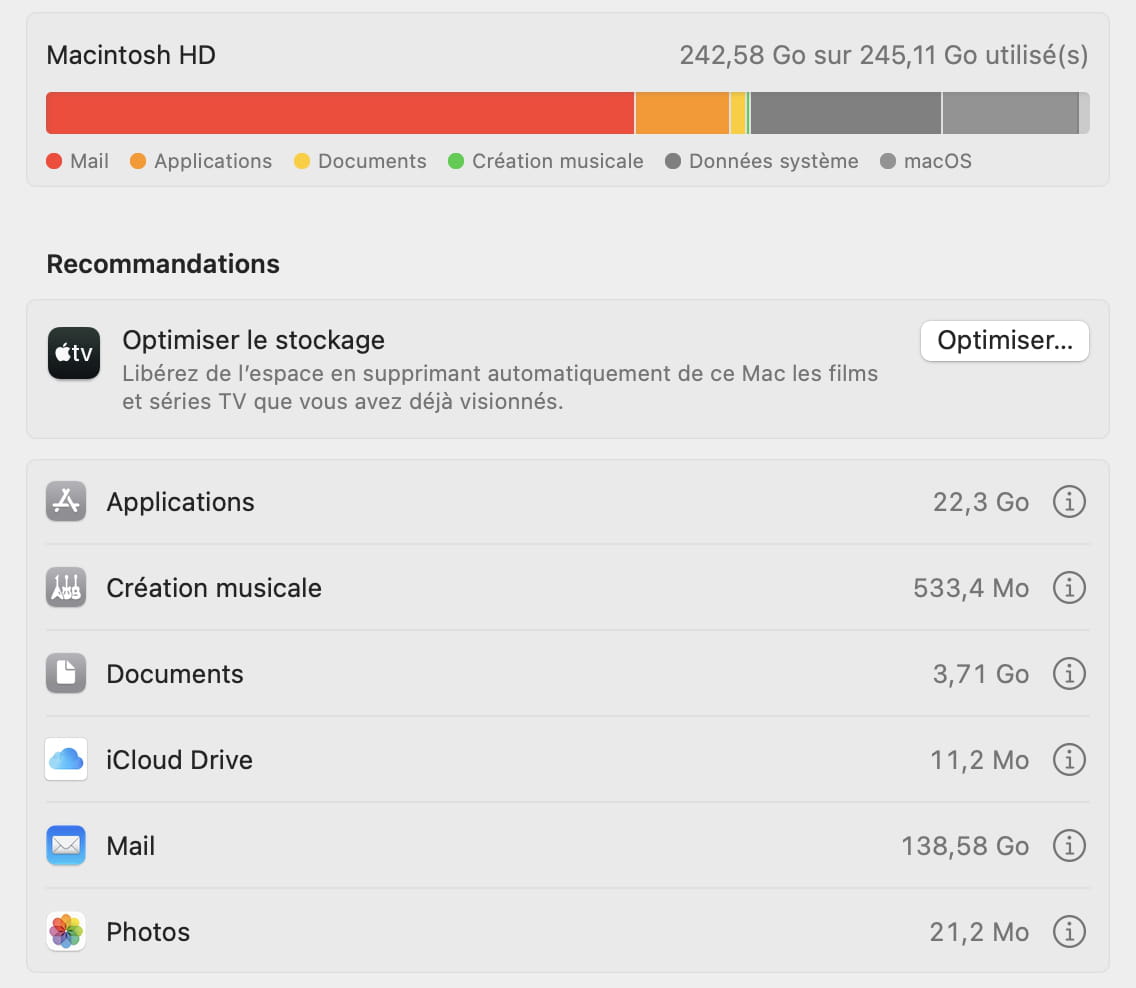The width and height of the screenshot is (1136, 988).
Task: Click the orange Applications bar segment
Action: click(682, 113)
